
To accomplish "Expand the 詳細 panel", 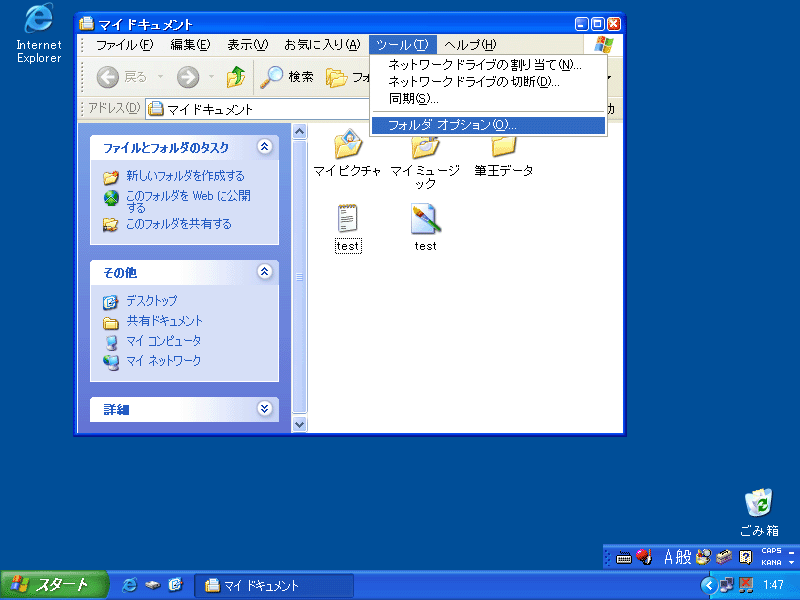I will (x=264, y=408).
